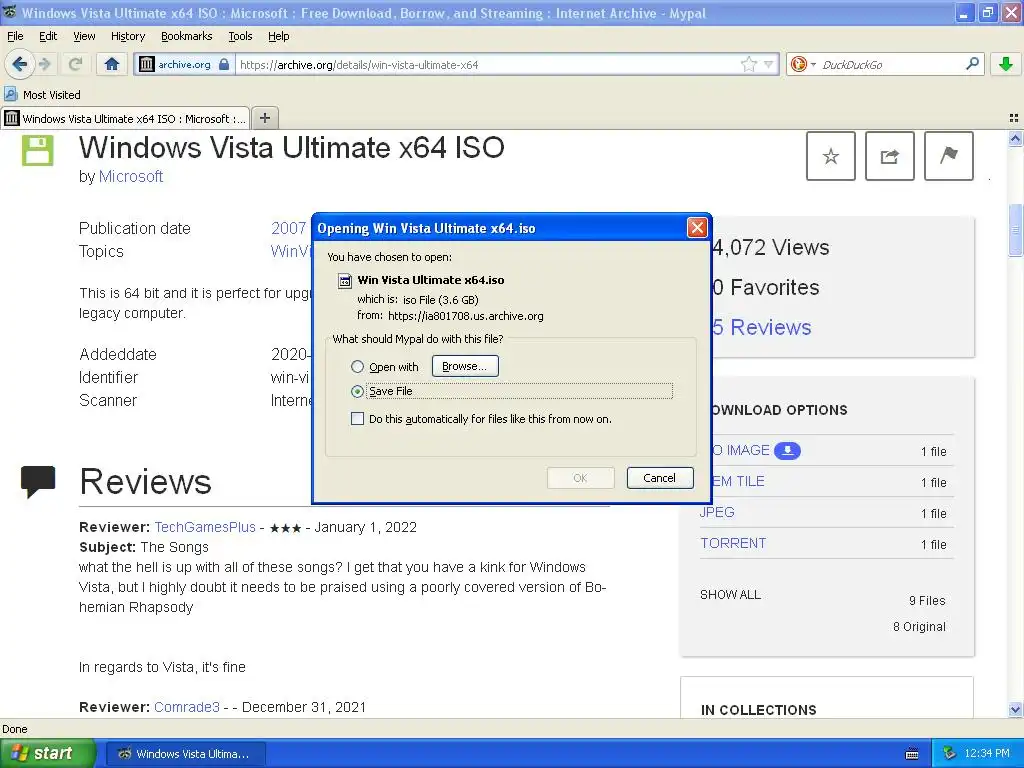Open the address bar history dropdown arrow
This screenshot has height=768, width=1024.
pos(769,64)
